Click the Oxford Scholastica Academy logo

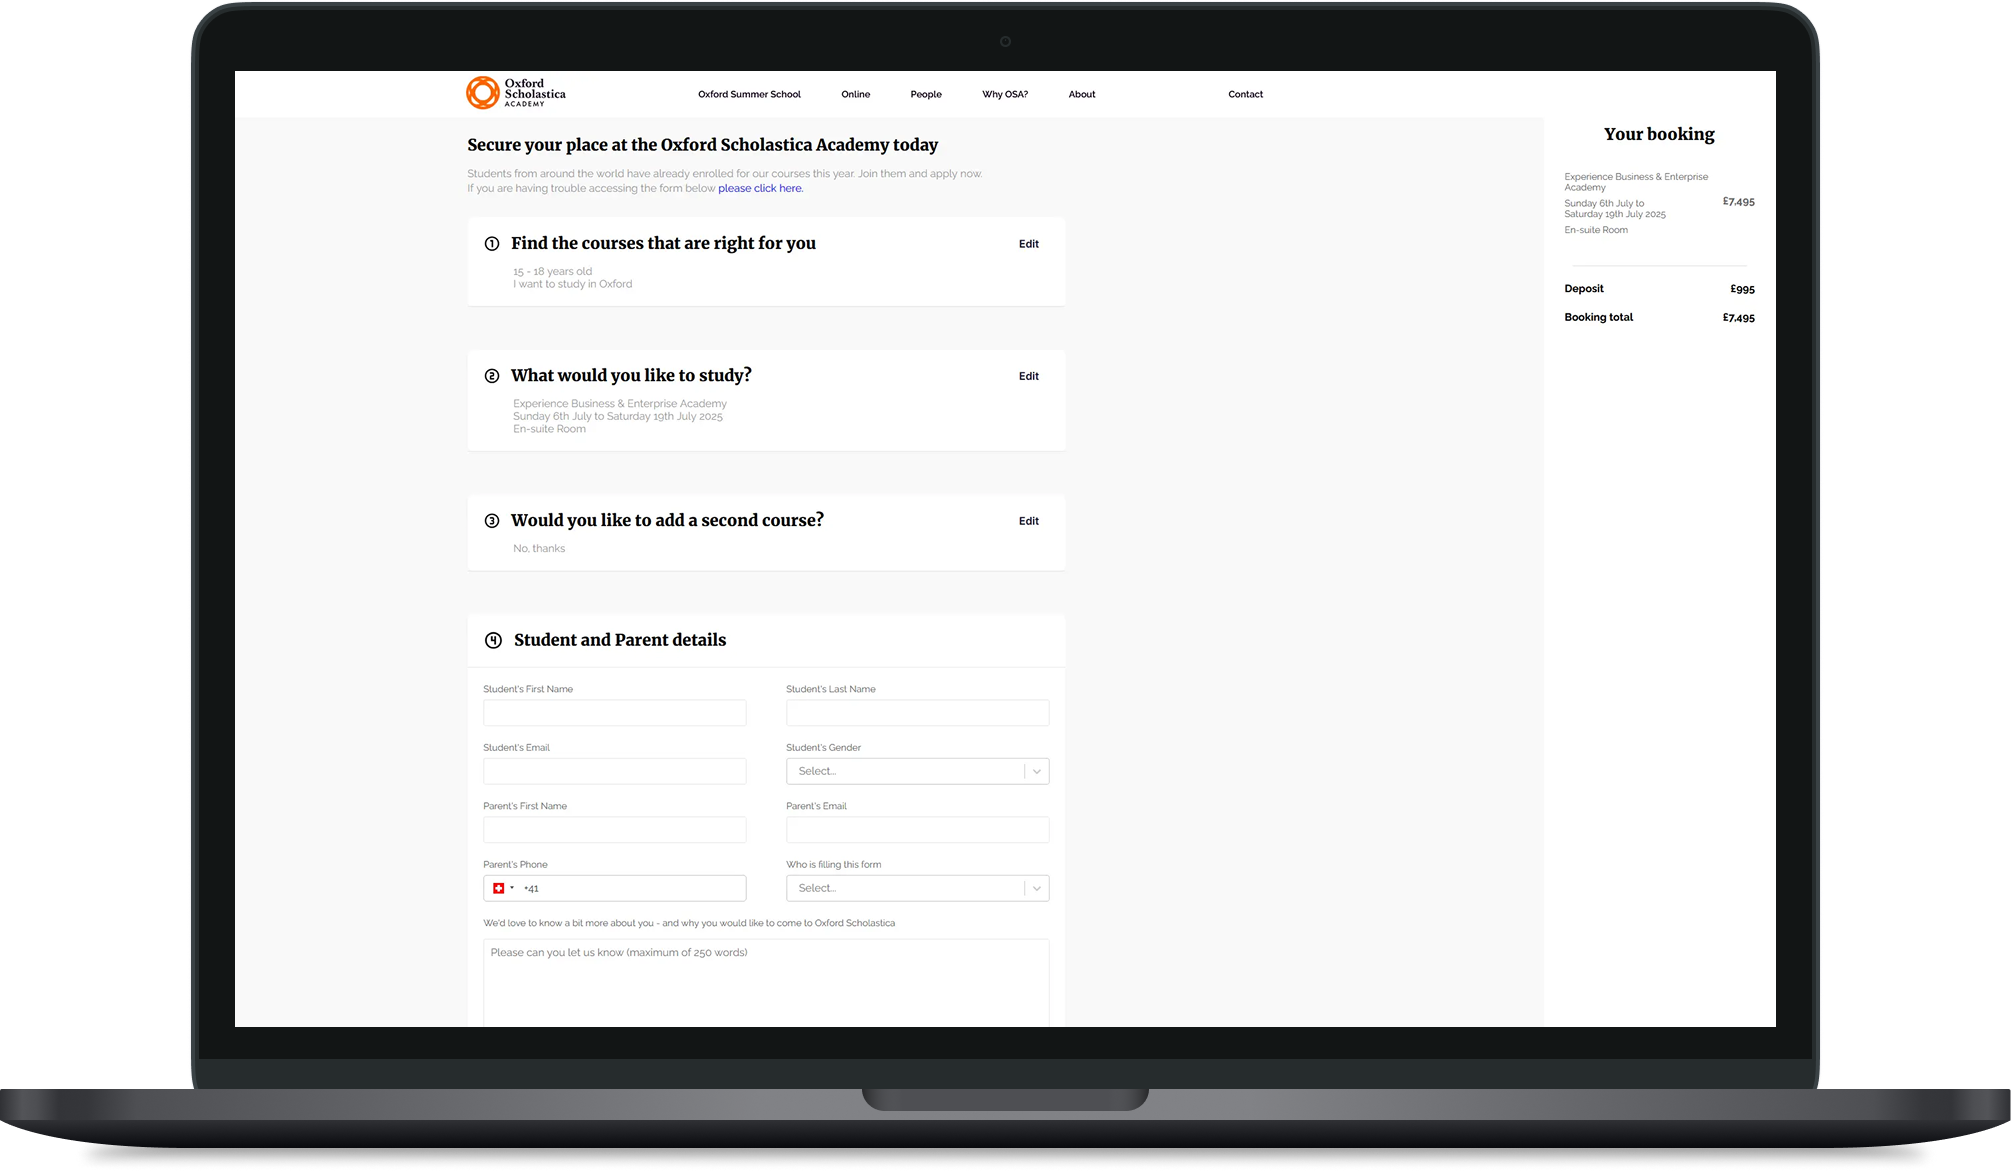515,93
